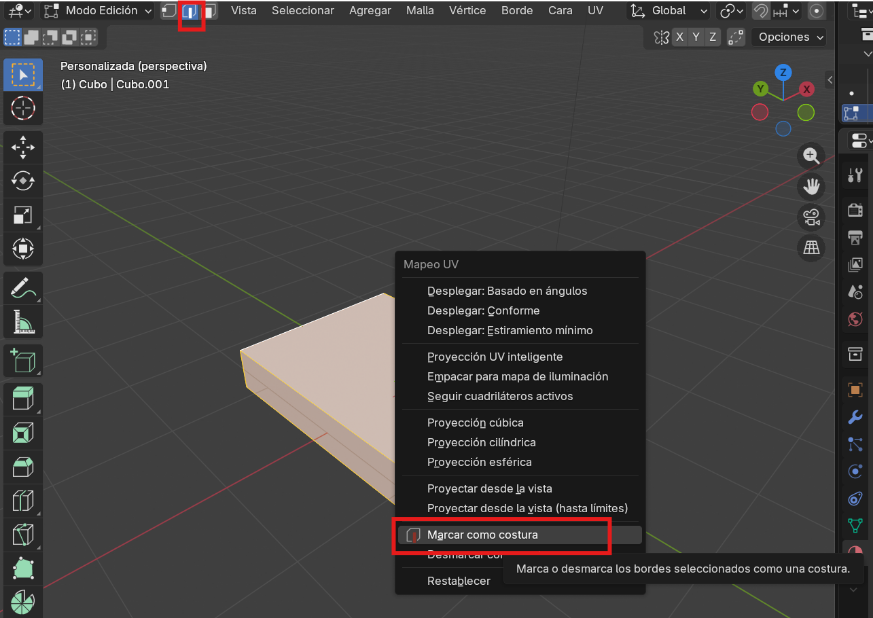The width and height of the screenshot is (873, 618).
Task: Set new selection mode icon
Action: click(x=12, y=37)
